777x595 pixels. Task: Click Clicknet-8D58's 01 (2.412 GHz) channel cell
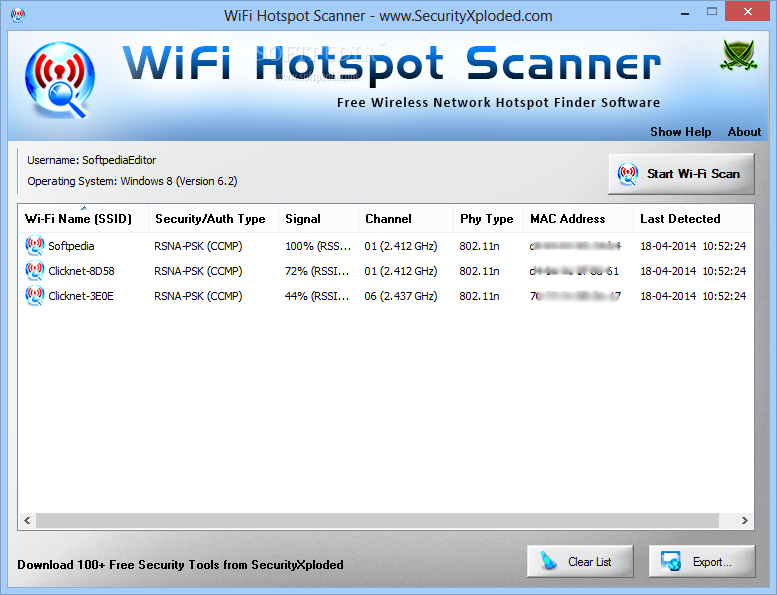point(401,271)
